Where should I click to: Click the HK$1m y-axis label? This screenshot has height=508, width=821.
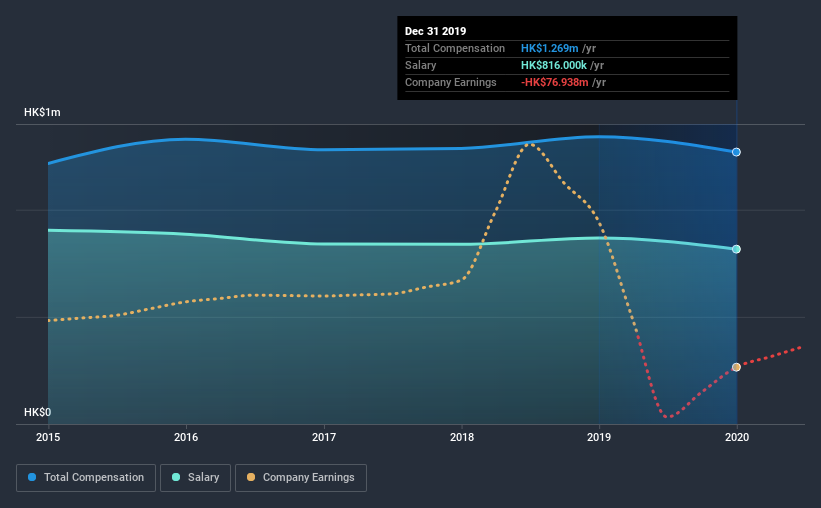[42, 113]
